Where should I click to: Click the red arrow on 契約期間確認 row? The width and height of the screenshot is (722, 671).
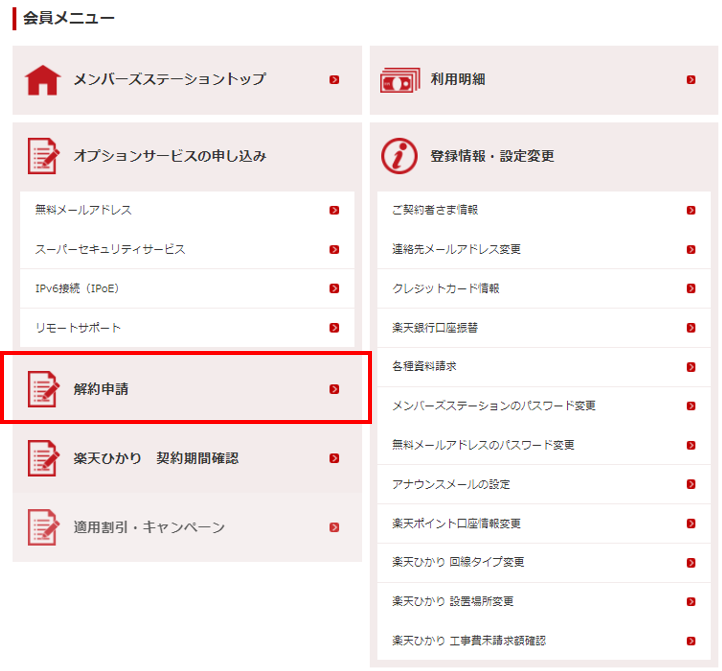click(x=334, y=458)
